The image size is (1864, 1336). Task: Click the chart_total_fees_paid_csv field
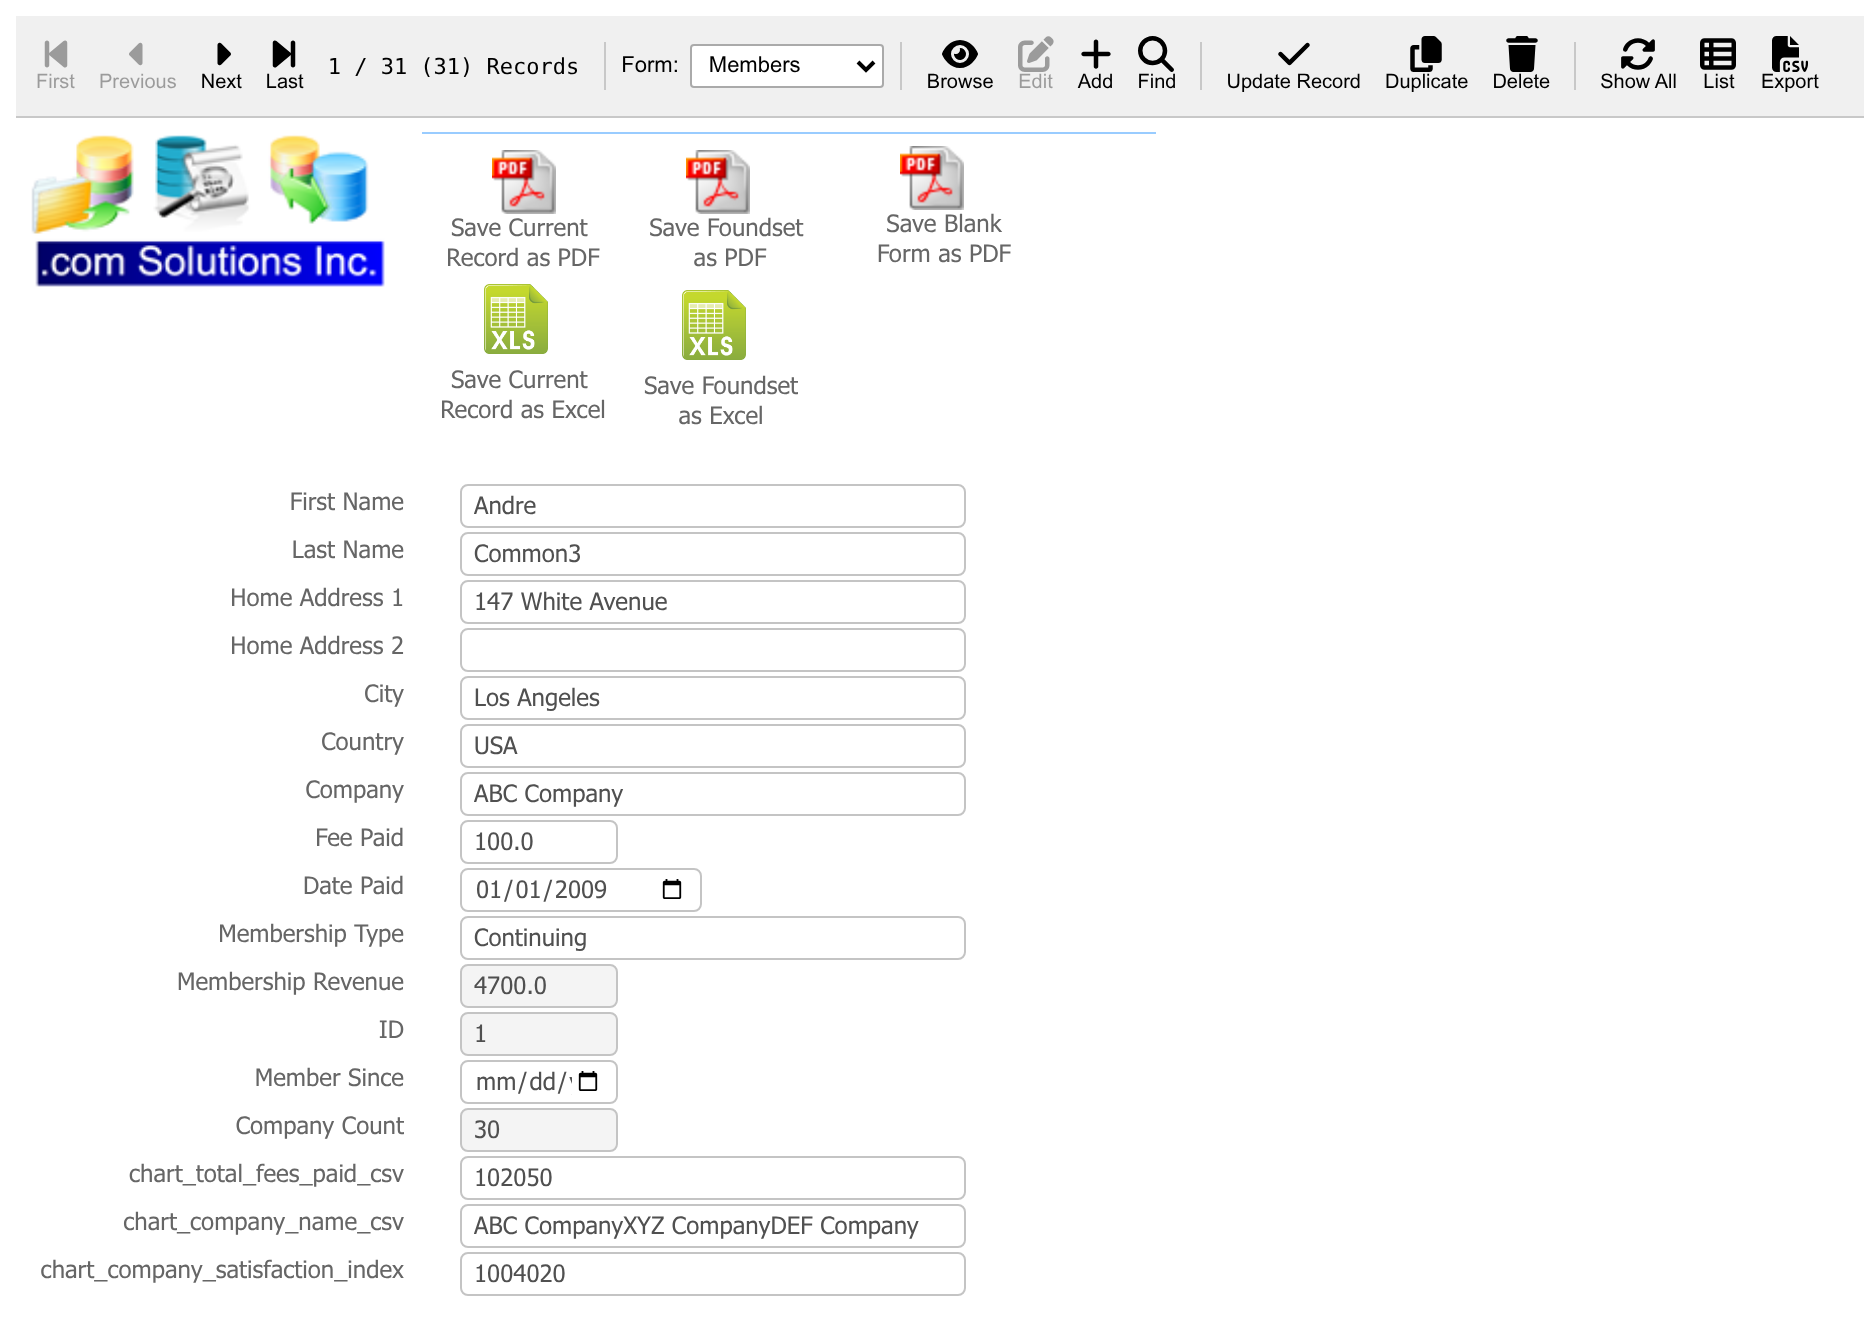pyautogui.click(x=712, y=1178)
